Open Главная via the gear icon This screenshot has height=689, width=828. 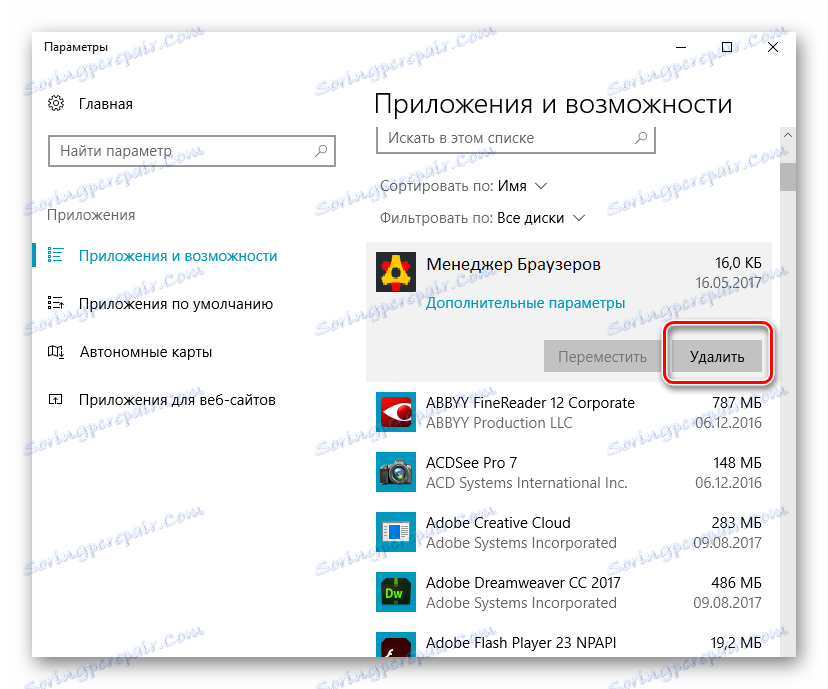pos(56,103)
